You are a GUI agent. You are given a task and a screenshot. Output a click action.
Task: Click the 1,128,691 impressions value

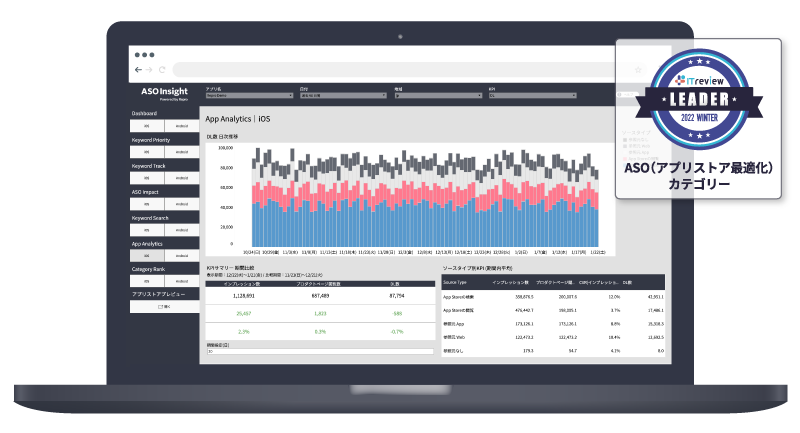click(243, 296)
